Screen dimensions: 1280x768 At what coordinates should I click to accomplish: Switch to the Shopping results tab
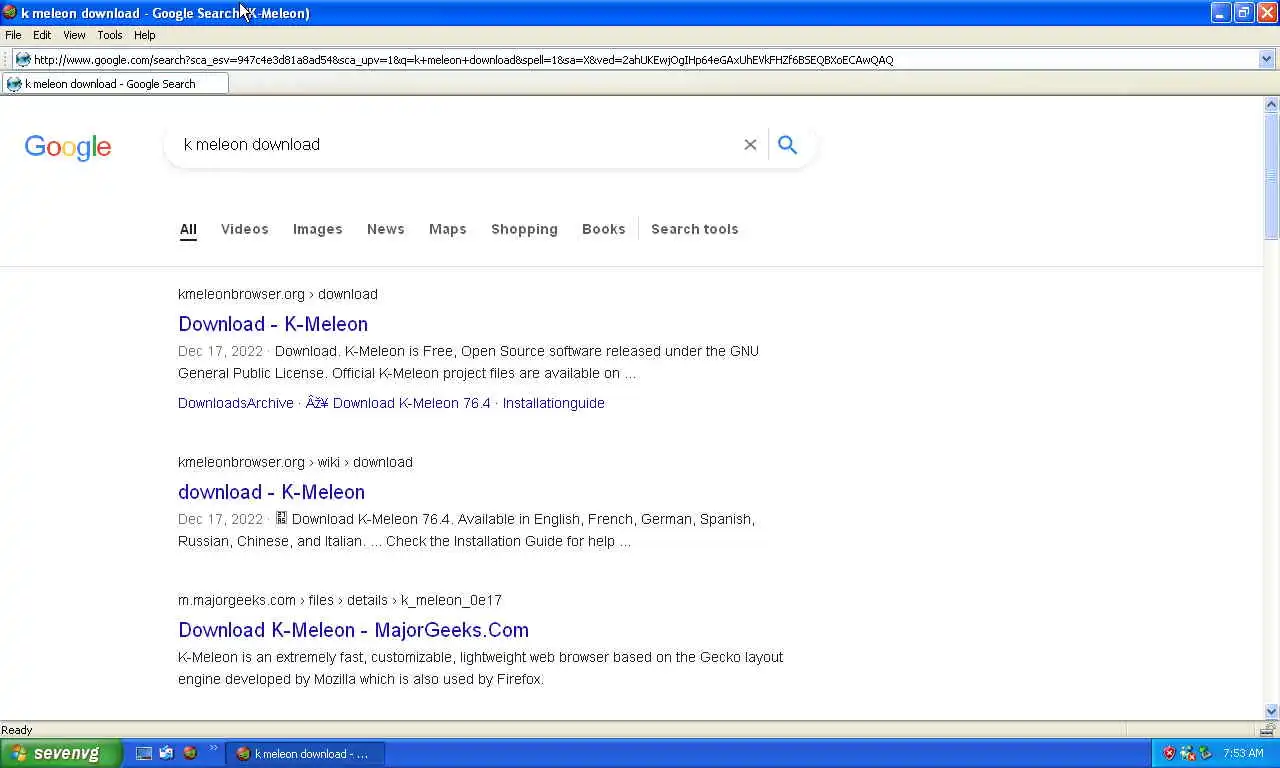click(x=524, y=229)
